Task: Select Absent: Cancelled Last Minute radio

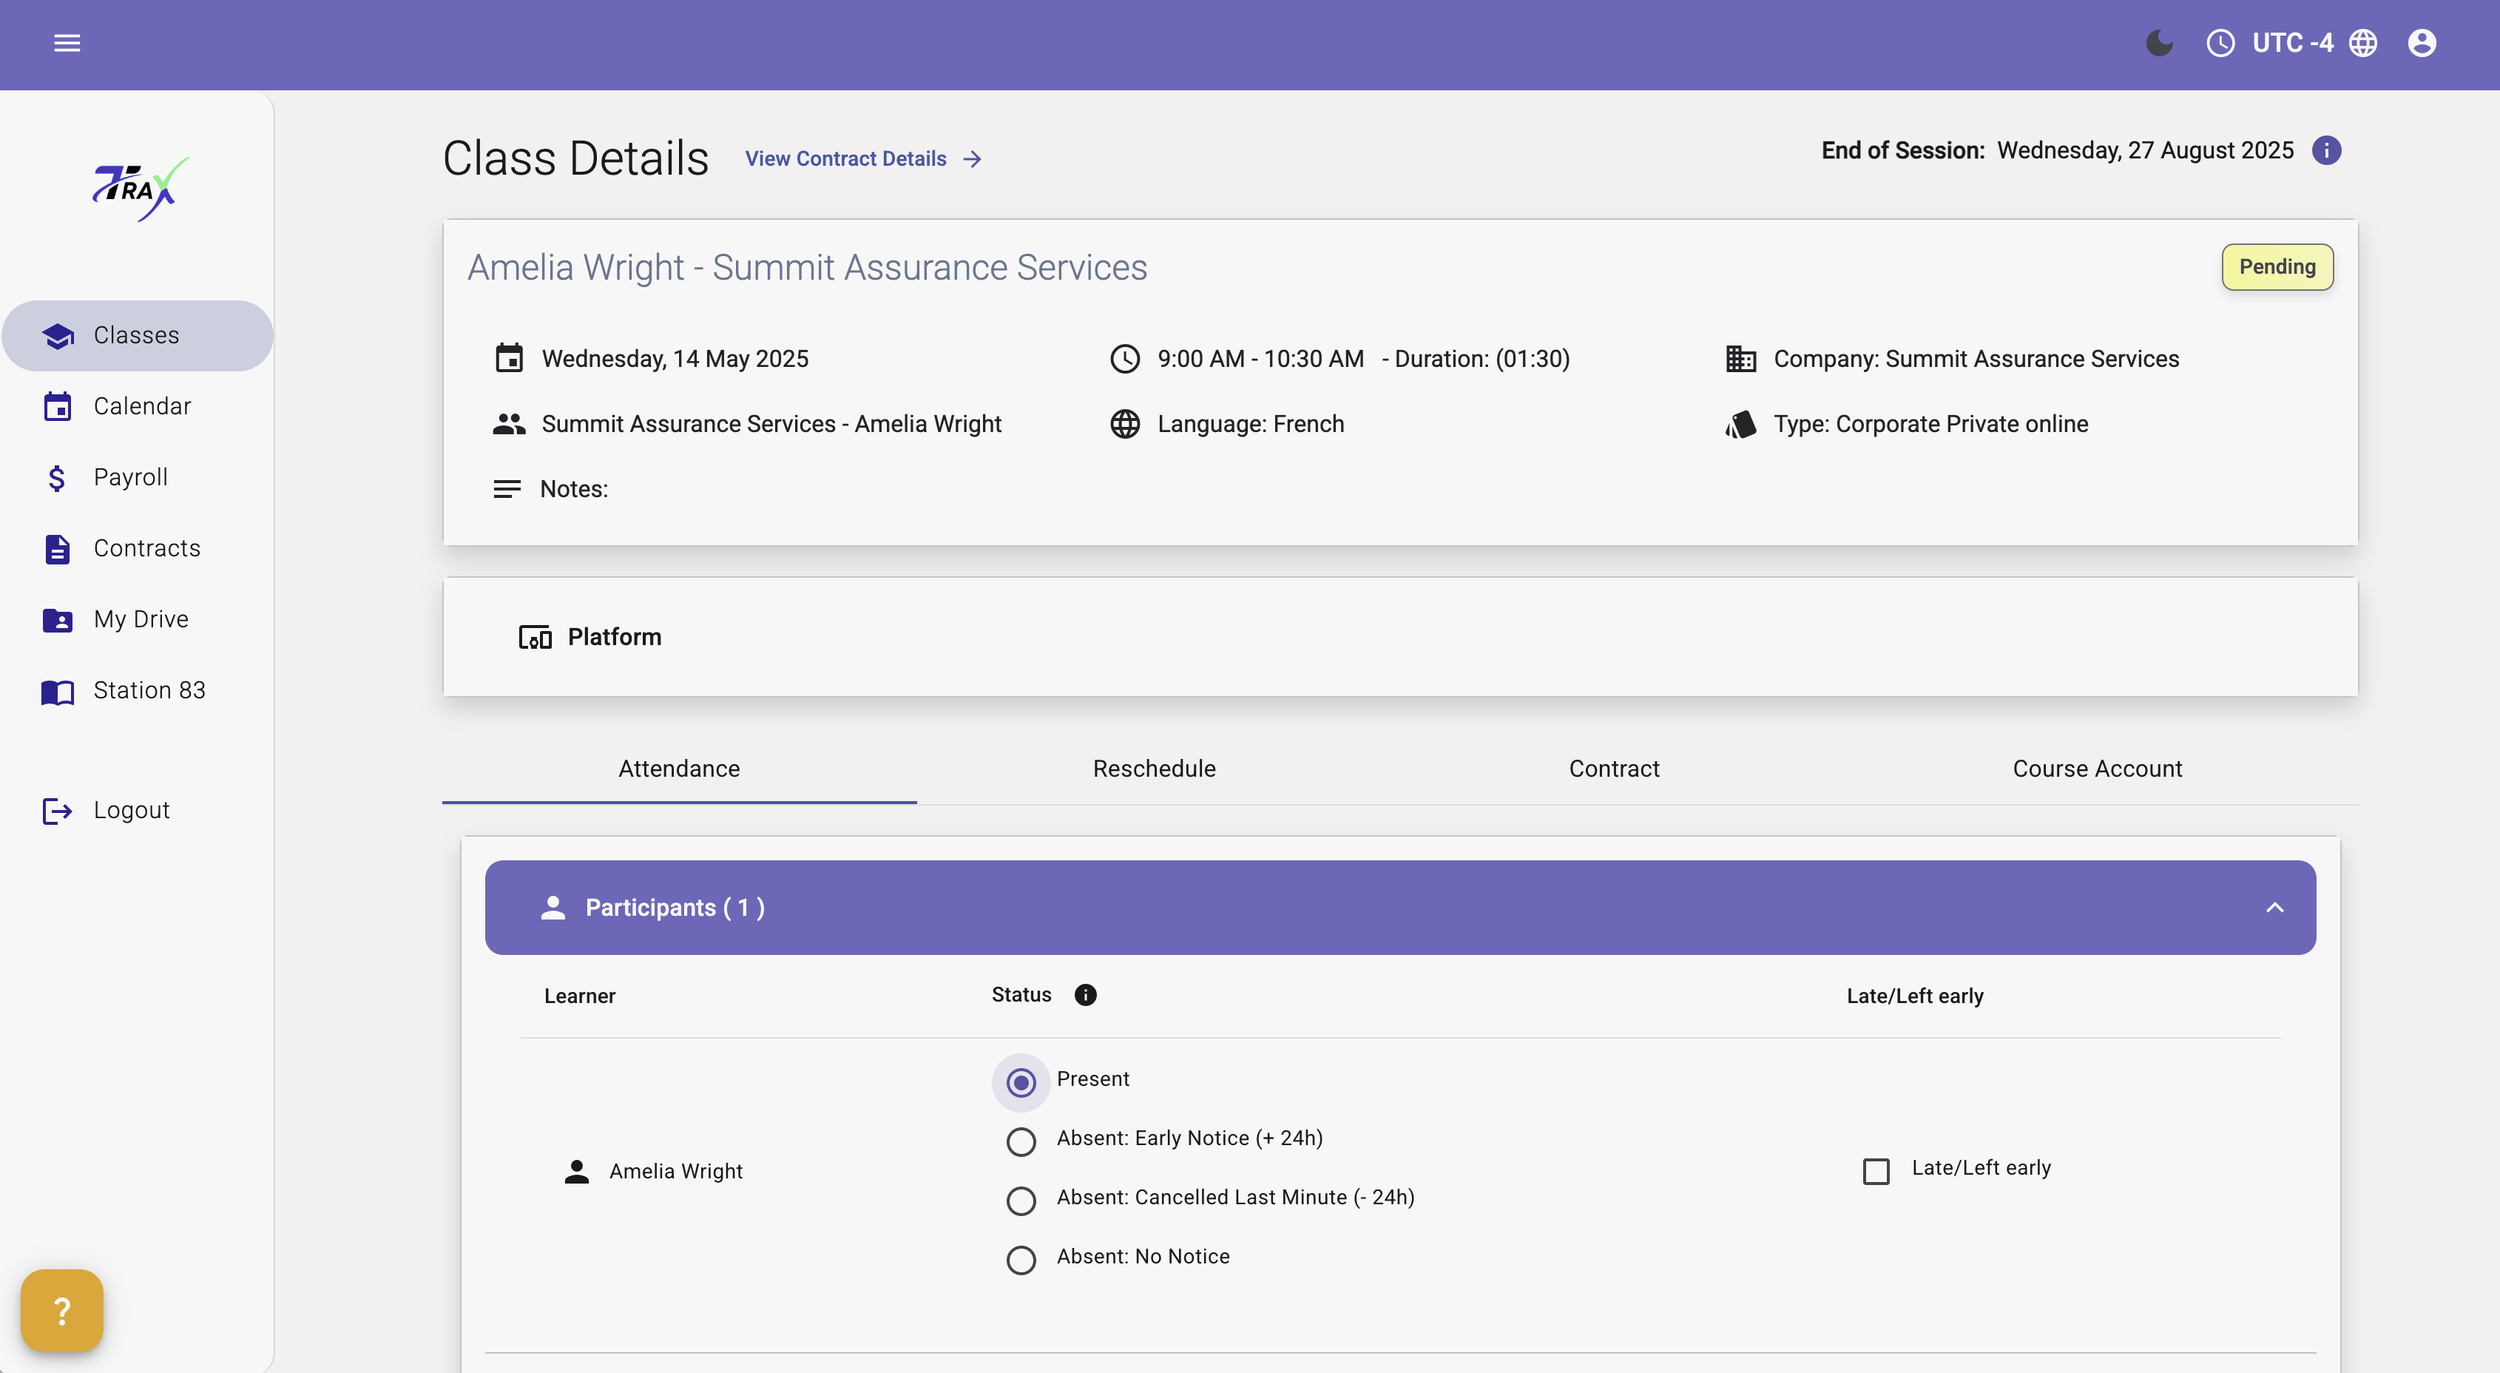Action: click(1021, 1200)
